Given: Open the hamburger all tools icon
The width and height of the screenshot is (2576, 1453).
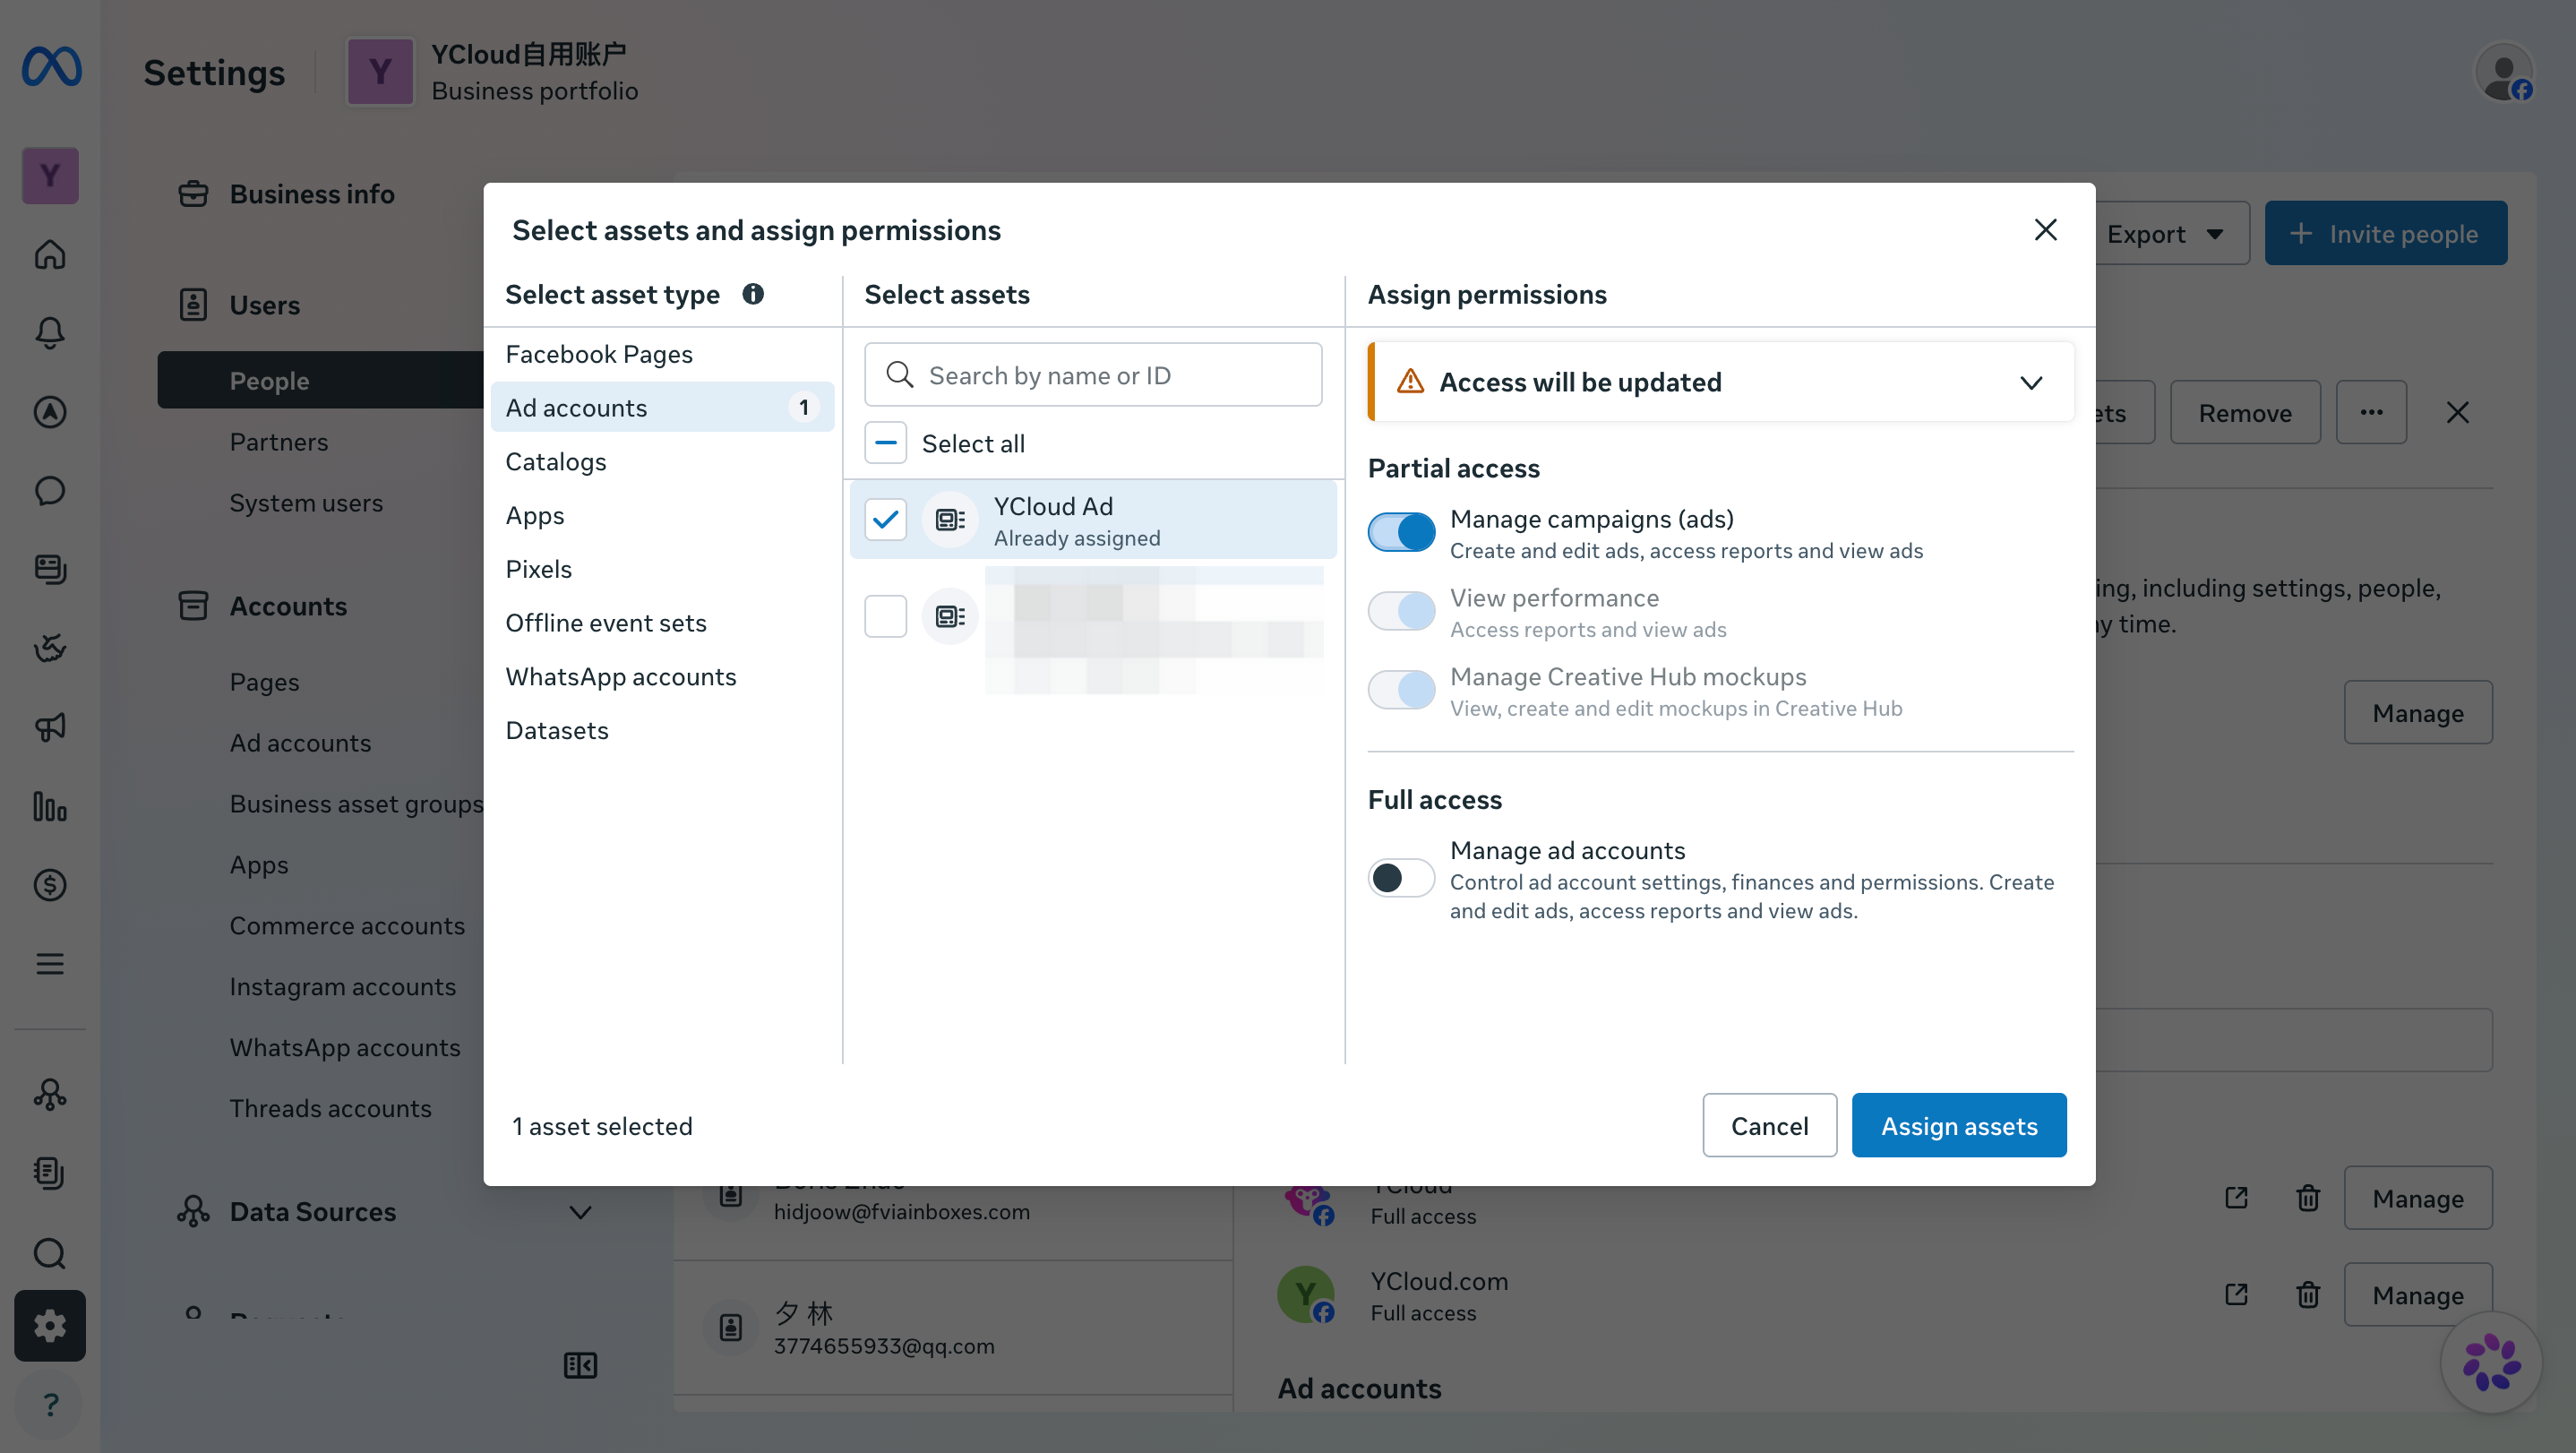Looking at the screenshot, I should (x=50, y=964).
